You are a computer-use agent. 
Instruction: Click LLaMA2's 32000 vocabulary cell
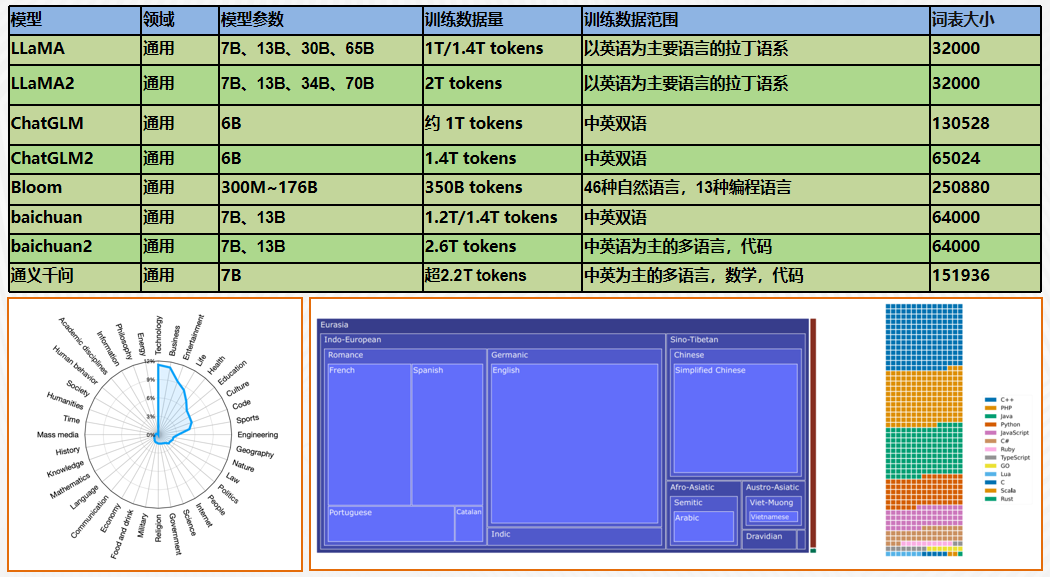(x=985, y=84)
